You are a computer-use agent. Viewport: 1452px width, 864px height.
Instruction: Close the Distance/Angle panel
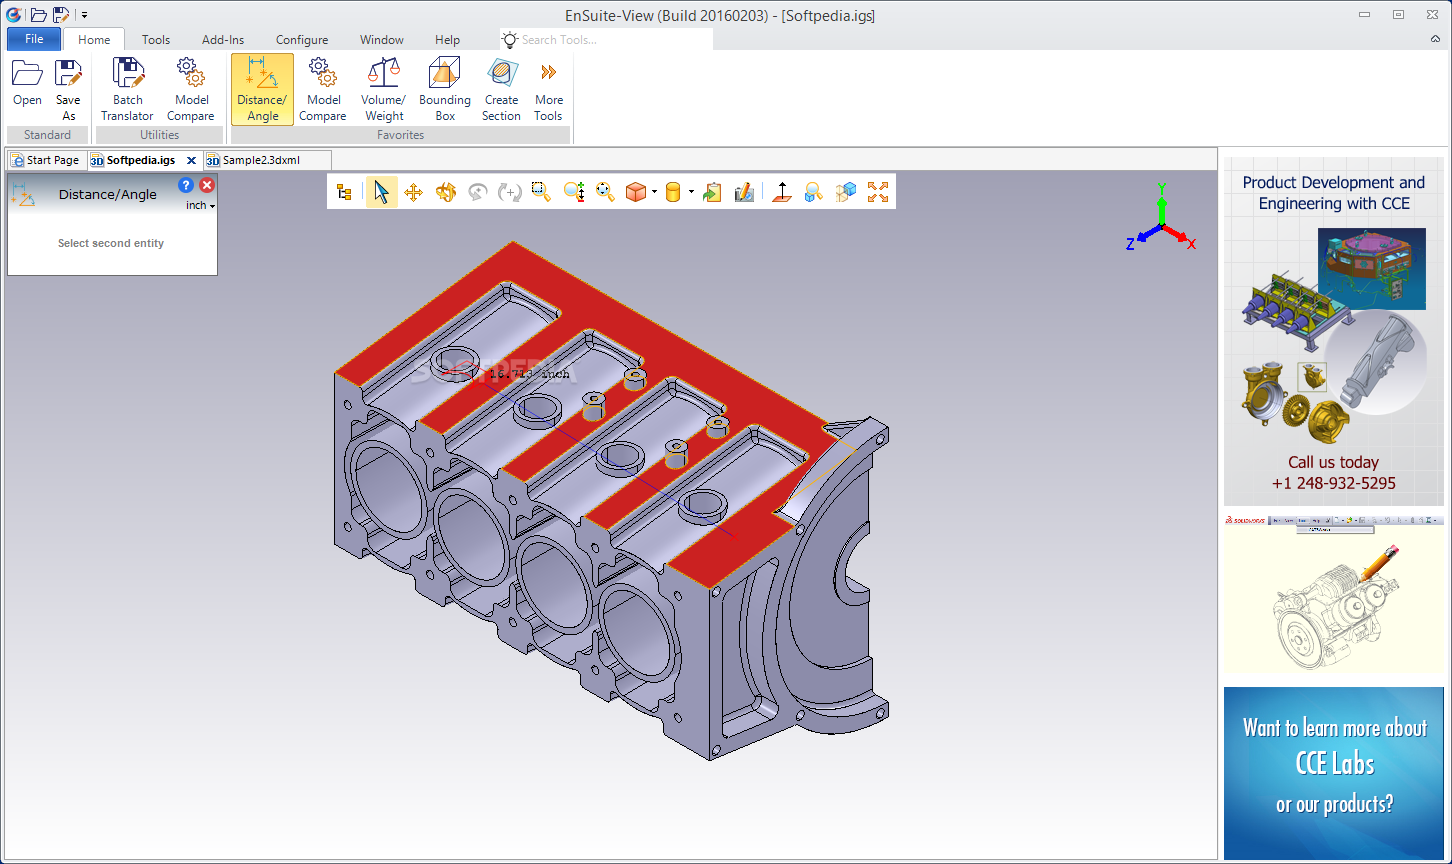point(207,185)
